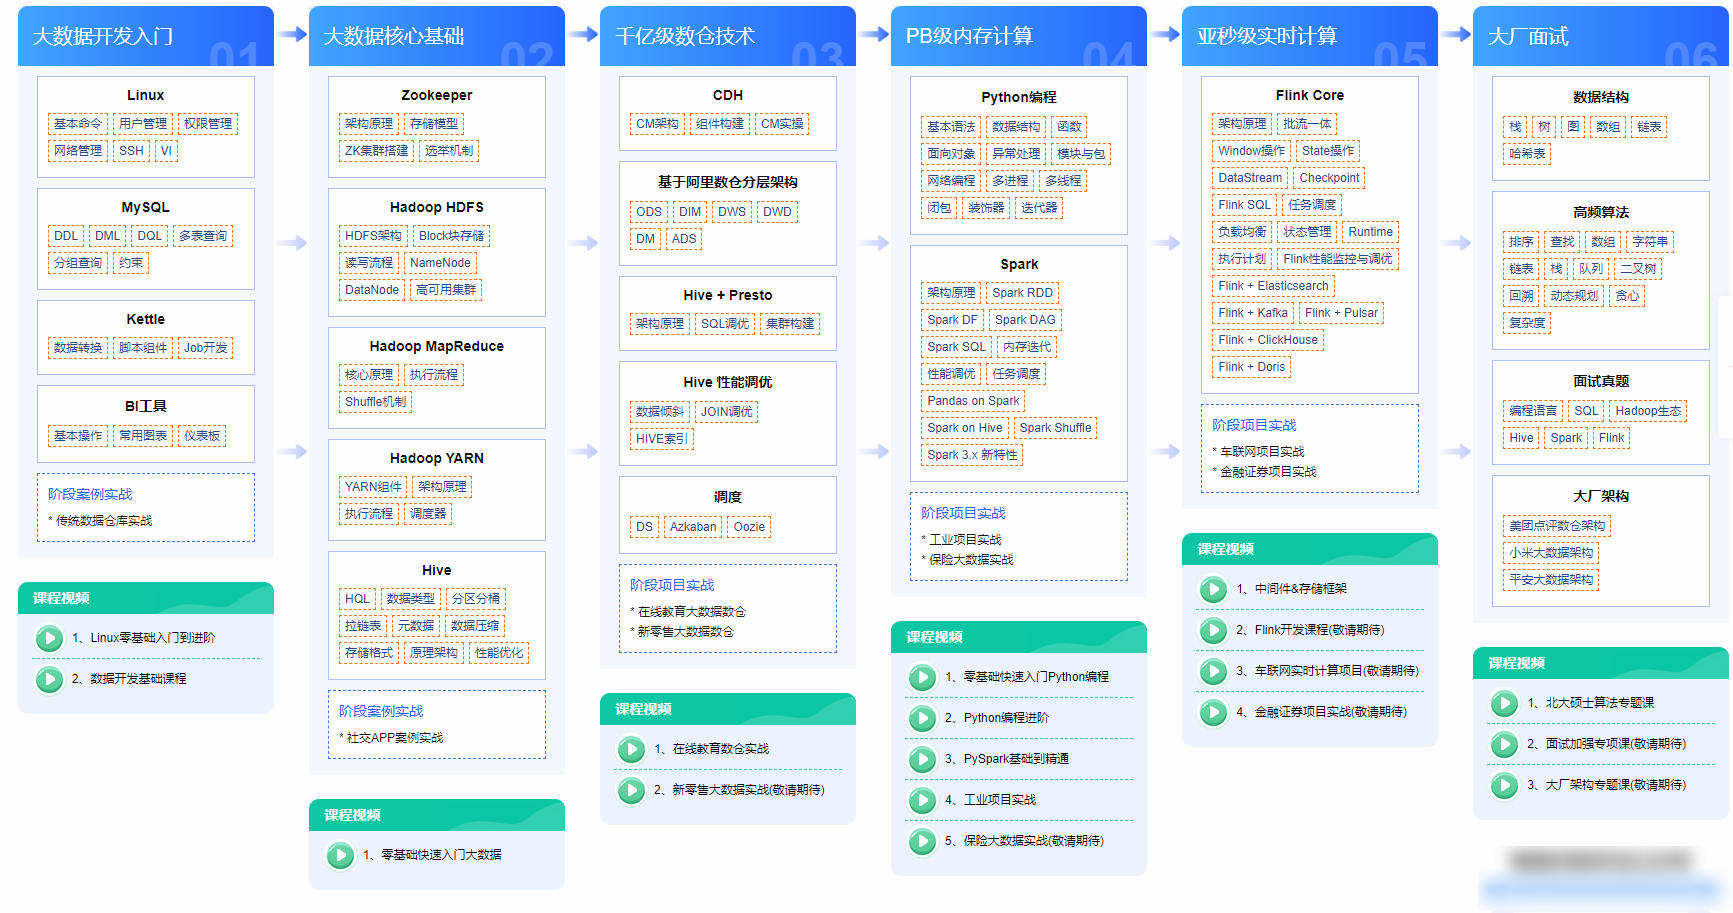The height and width of the screenshot is (913, 1733).
Task: Click the 平安大数据架构 tag
Action: click(x=1551, y=580)
